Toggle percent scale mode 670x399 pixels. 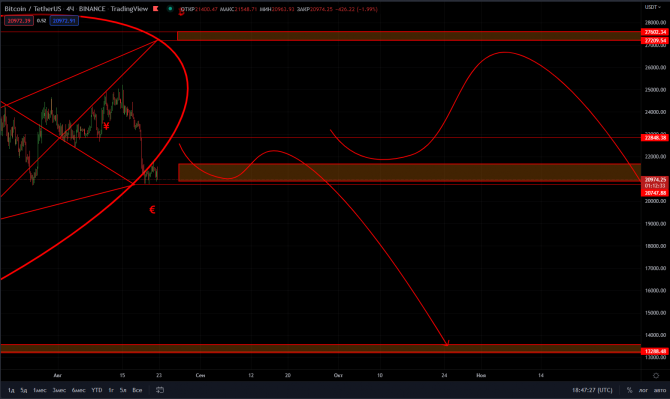(x=629, y=390)
